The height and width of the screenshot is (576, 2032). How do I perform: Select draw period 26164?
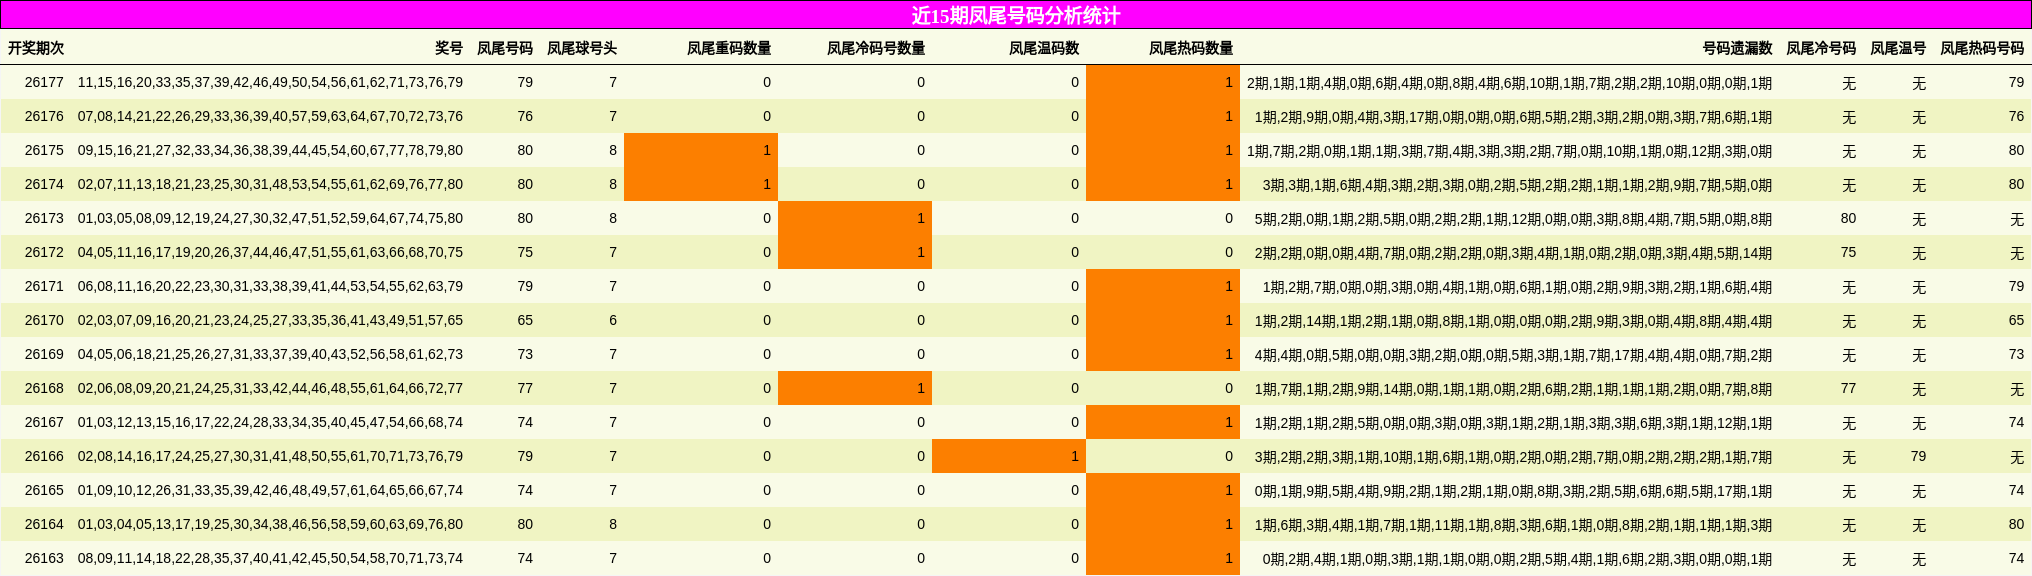click(44, 524)
